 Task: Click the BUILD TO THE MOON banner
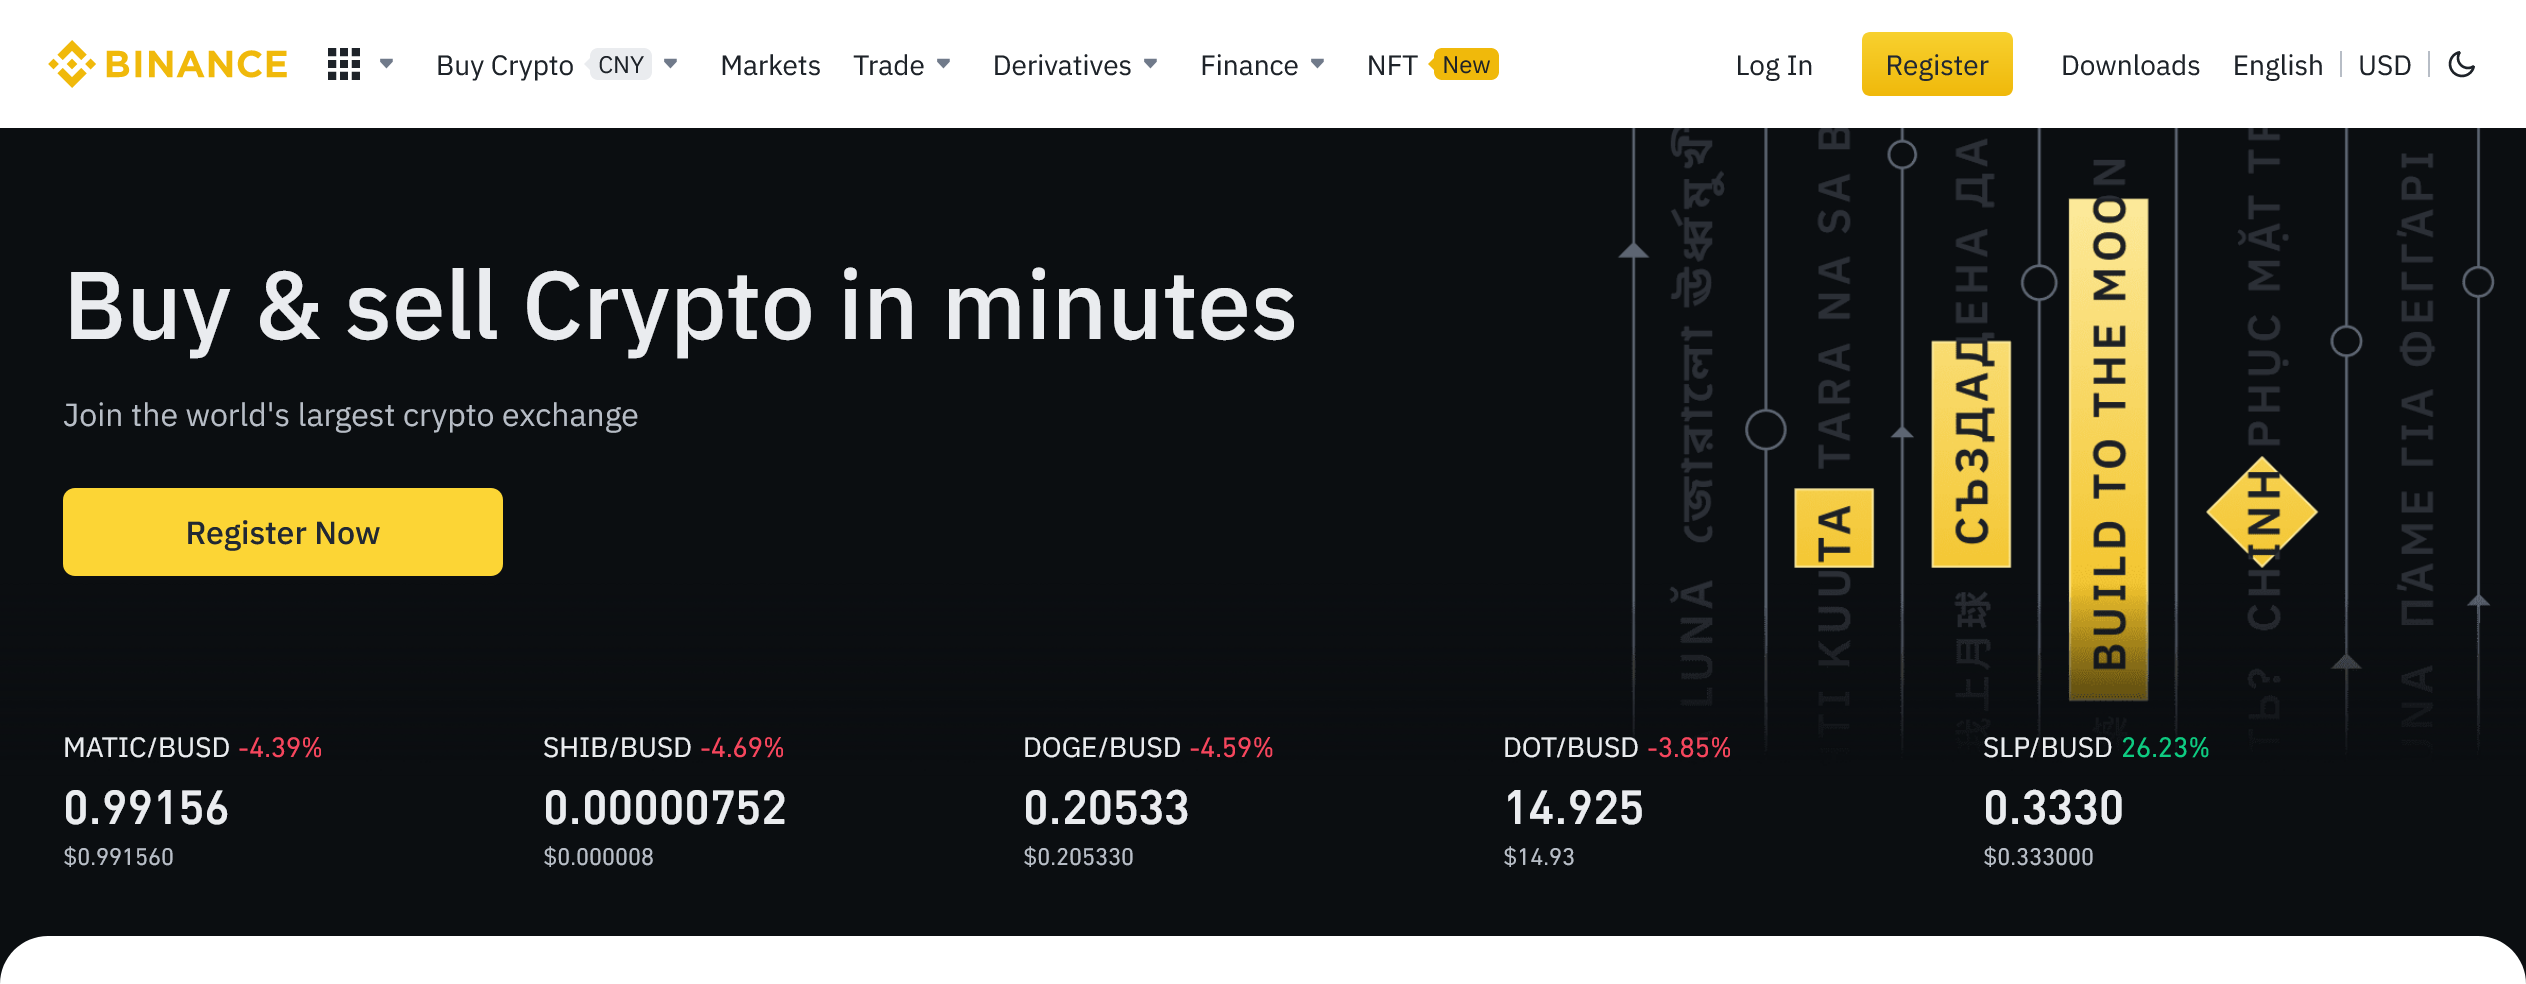point(2108,448)
